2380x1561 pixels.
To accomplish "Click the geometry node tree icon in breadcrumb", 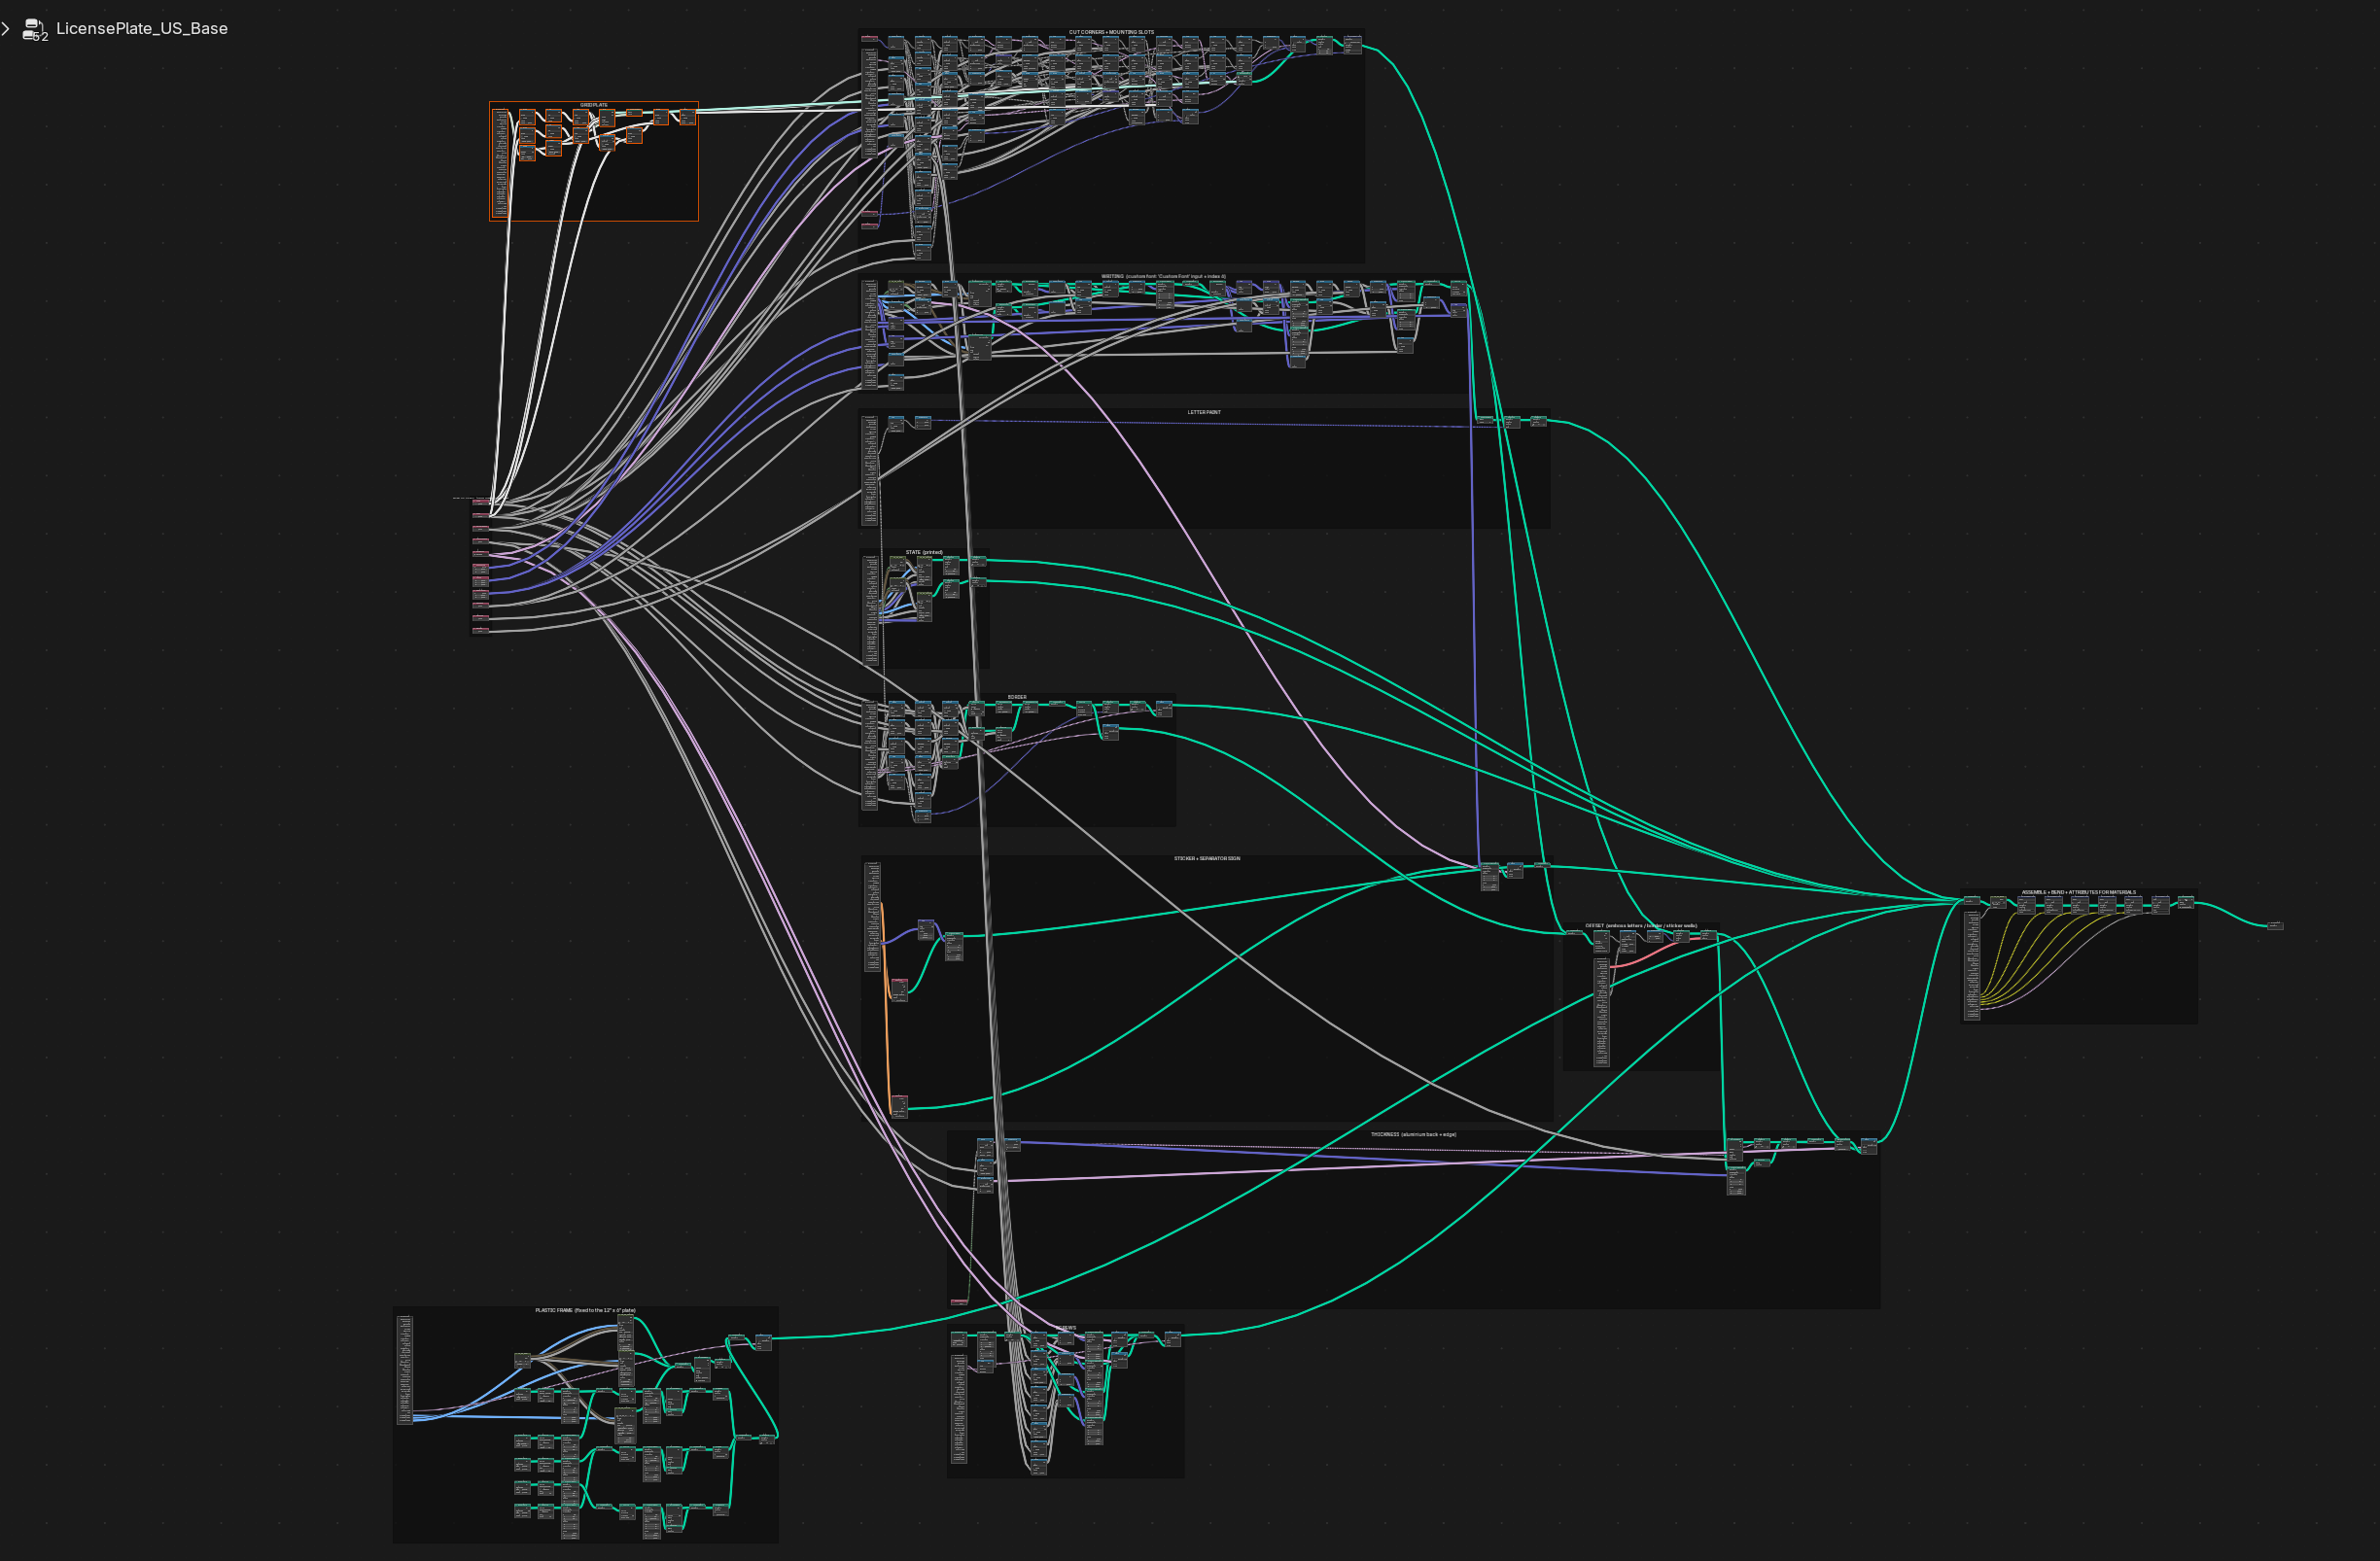I will pos(34,29).
